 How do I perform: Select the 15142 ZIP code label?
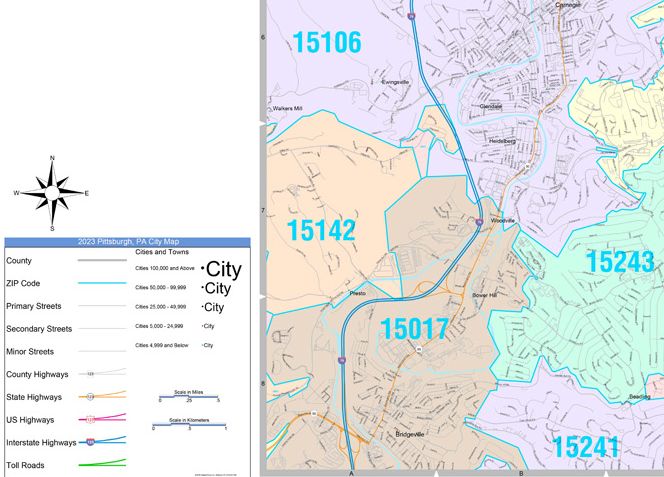point(320,231)
